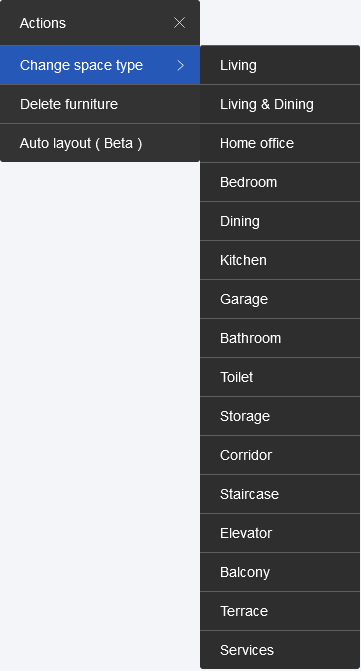Close the Actions panel with the X icon
This screenshot has width=361, height=671.
179,23
